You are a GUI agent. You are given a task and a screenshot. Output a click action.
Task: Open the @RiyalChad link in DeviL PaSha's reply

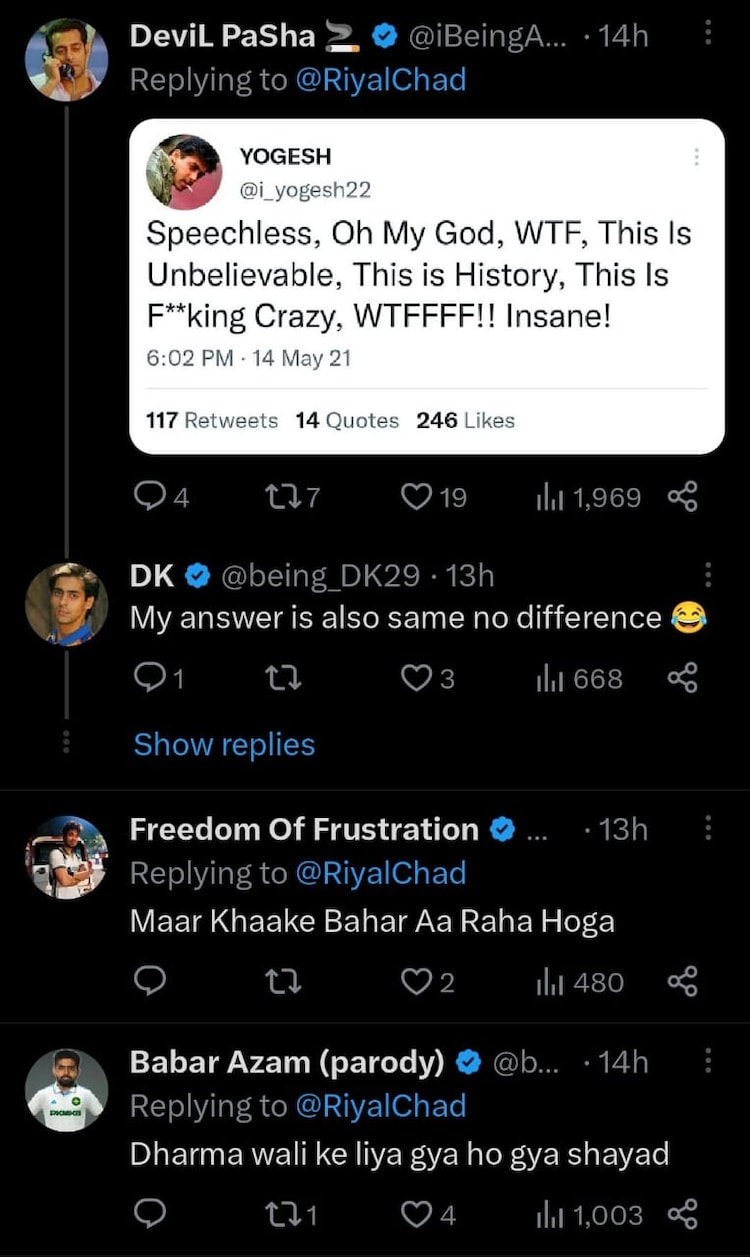click(x=381, y=81)
